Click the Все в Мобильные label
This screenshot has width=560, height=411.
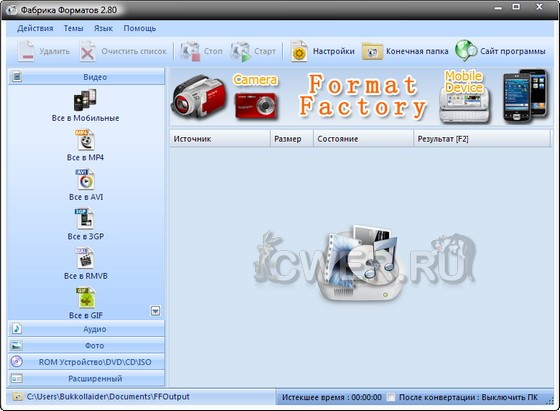coord(85,118)
